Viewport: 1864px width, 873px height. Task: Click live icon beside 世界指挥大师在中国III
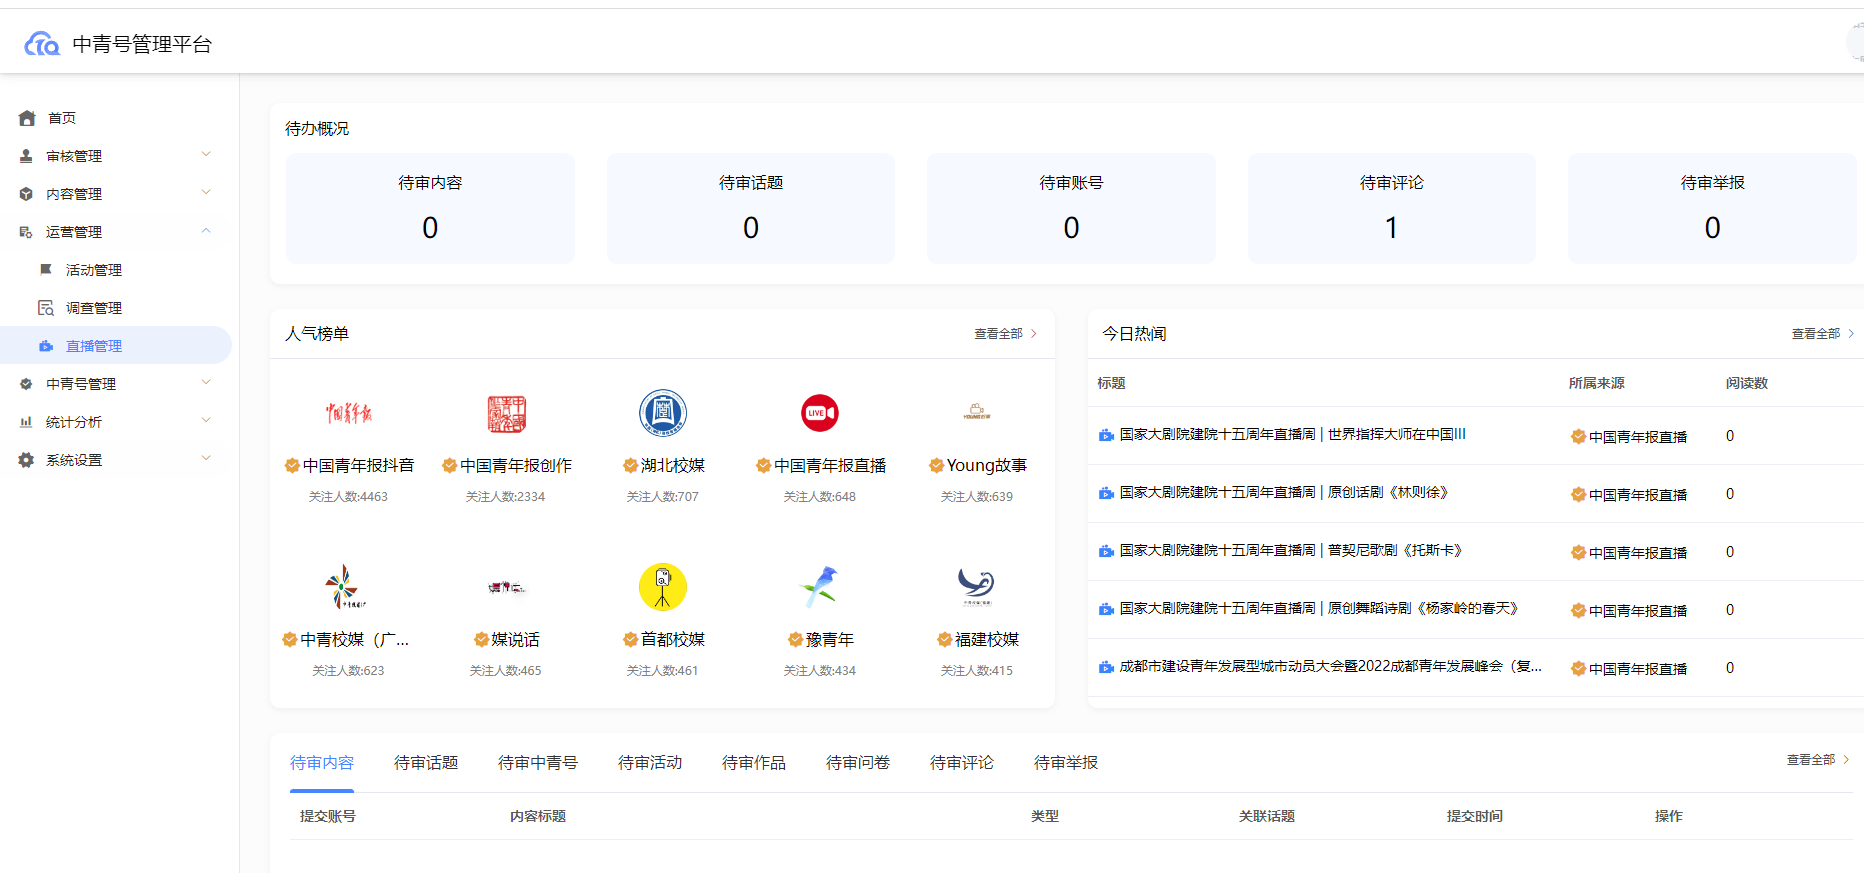coord(1106,435)
